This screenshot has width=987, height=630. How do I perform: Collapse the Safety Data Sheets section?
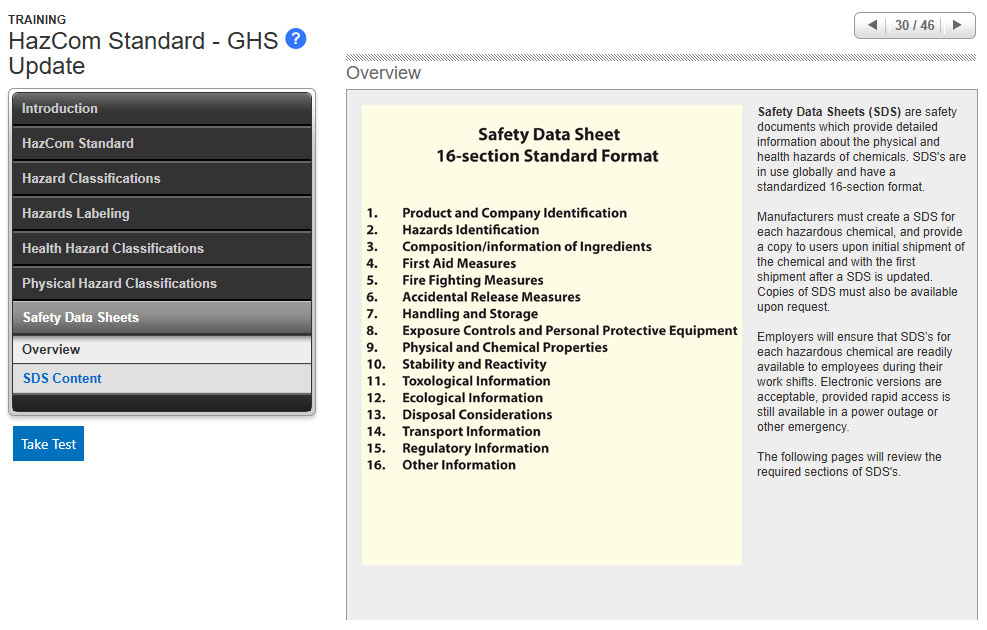click(x=162, y=318)
